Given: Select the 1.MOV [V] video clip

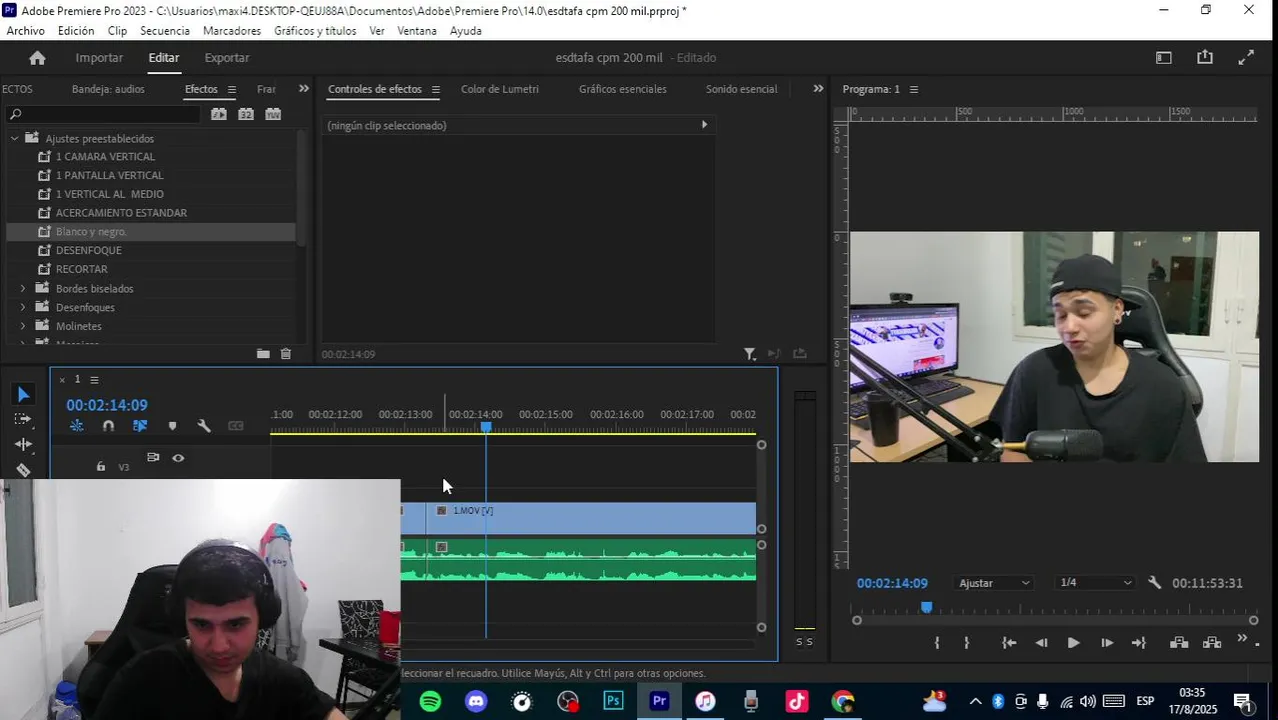Looking at the screenshot, I should tap(590, 518).
